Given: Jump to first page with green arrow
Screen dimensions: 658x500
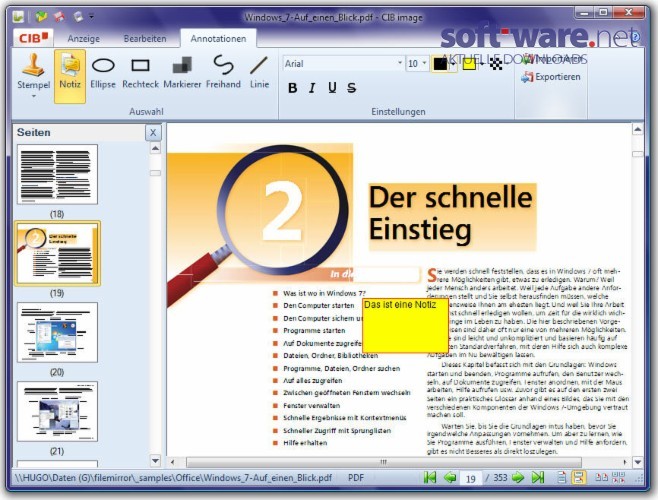Looking at the screenshot, I should [430, 477].
